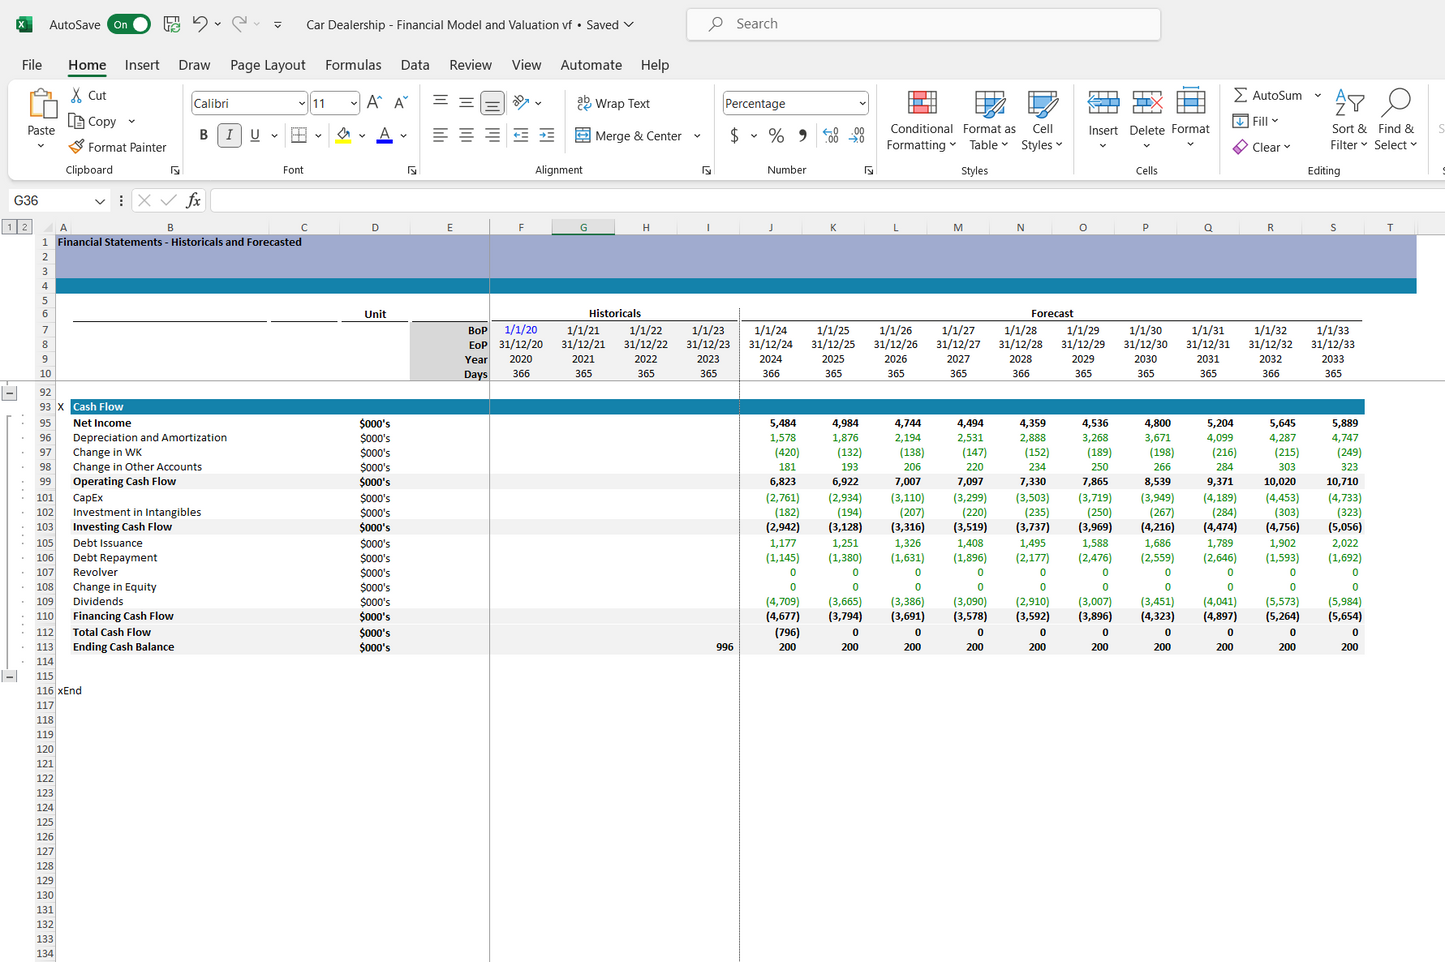
Task: Click the Merge & Center icon
Action: [583, 135]
